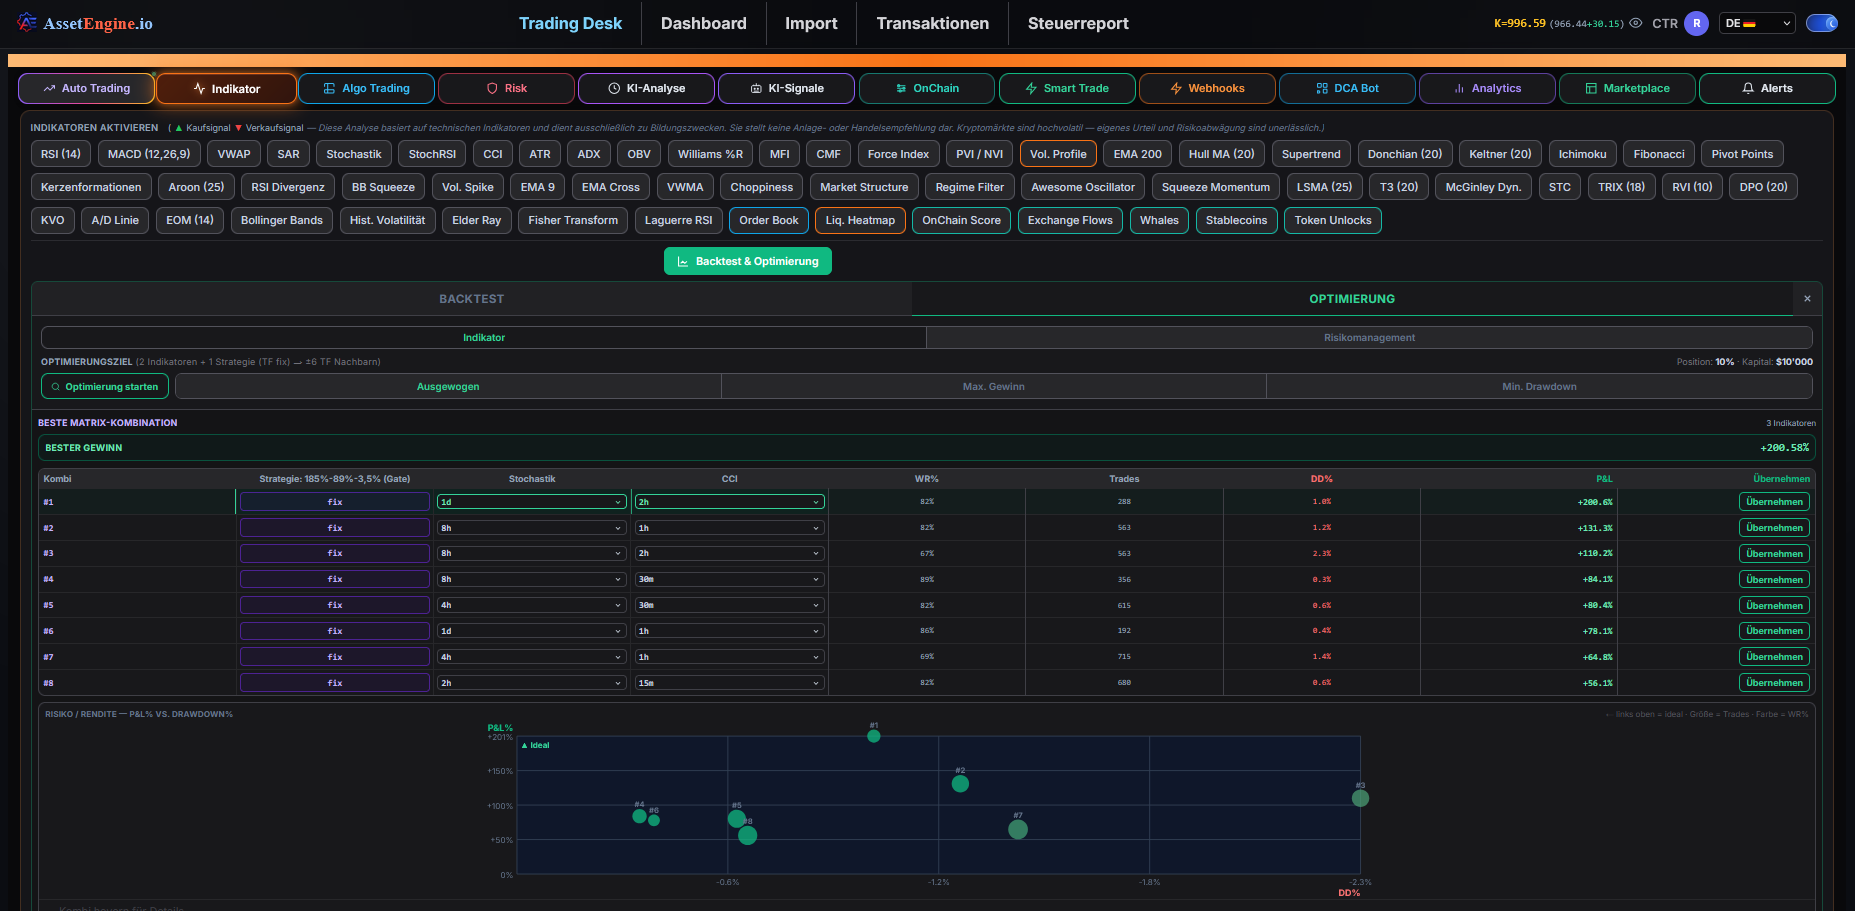Open the Import menu
Viewport: 1855px width, 911px height.
click(811, 23)
